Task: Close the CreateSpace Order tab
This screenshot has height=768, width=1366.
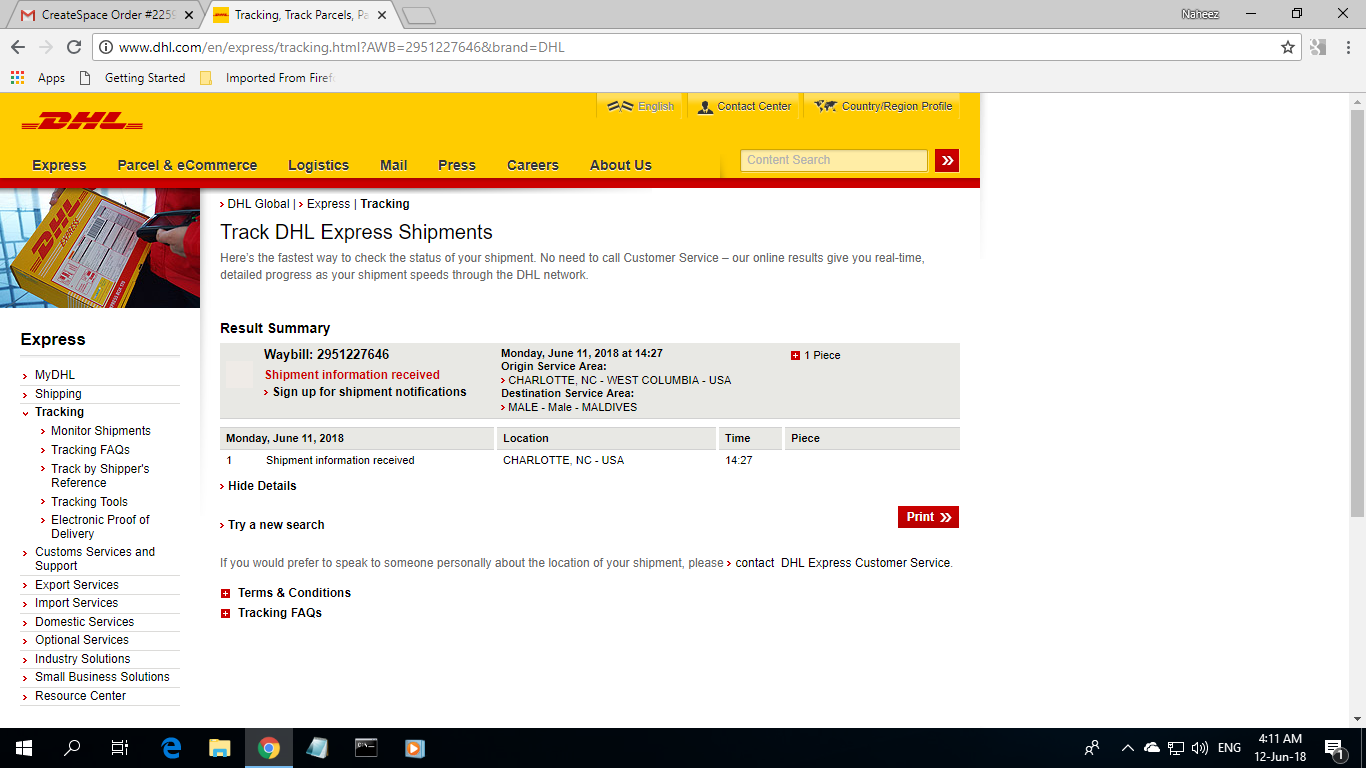Action: [189, 15]
